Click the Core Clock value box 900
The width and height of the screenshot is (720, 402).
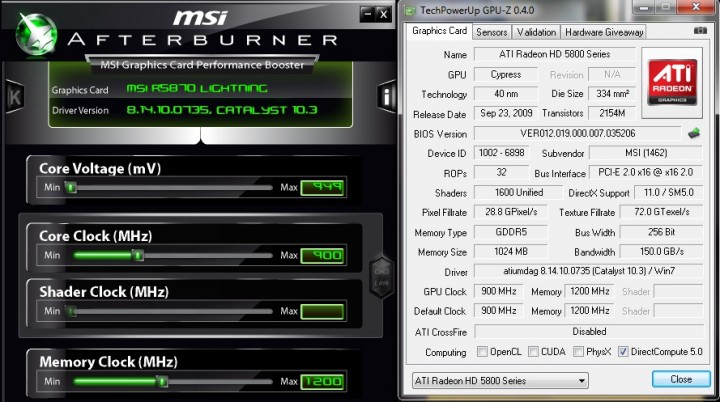tap(322, 255)
